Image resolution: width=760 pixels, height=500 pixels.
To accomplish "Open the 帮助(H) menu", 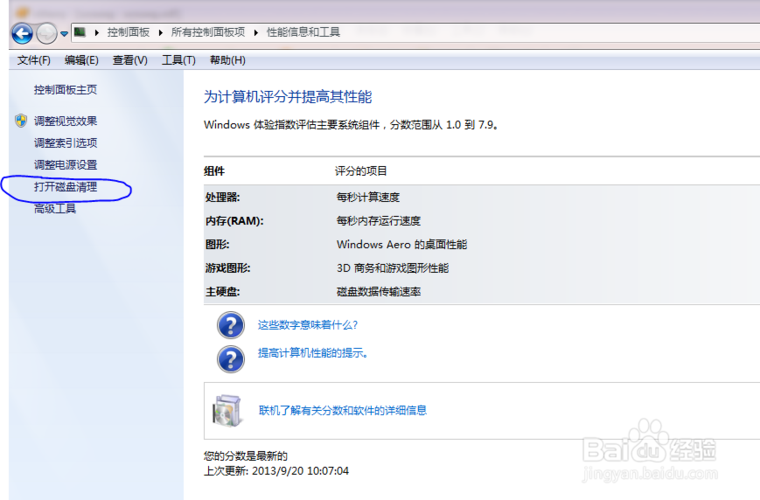I will (227, 60).
